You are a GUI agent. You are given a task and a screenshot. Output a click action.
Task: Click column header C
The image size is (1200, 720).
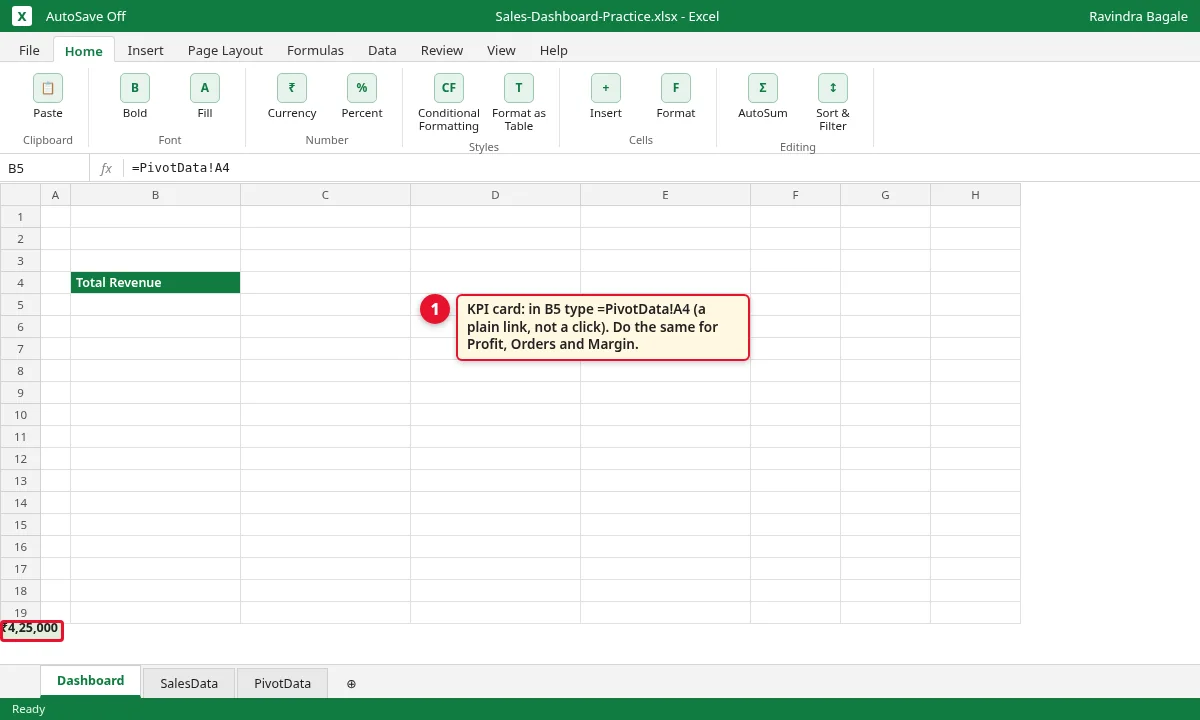click(326, 195)
